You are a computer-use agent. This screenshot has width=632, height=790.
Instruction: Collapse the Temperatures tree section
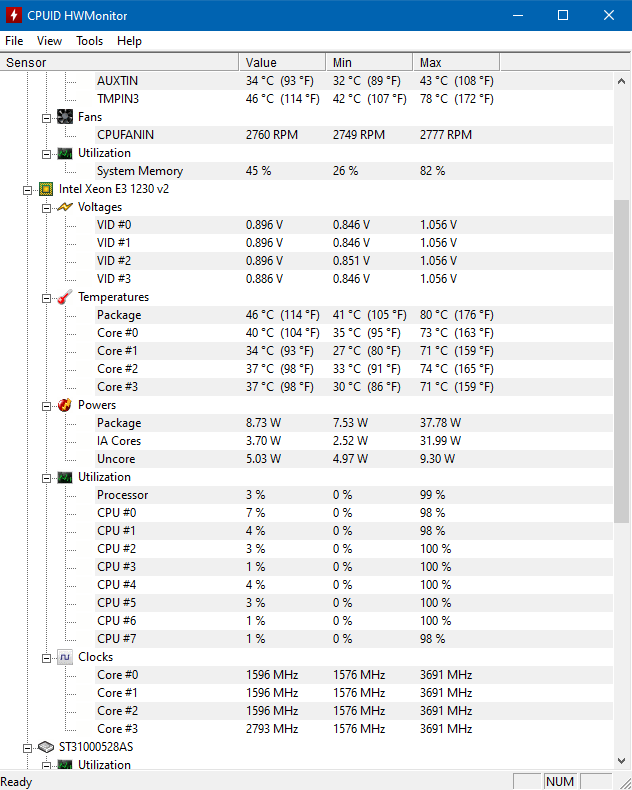click(x=46, y=298)
